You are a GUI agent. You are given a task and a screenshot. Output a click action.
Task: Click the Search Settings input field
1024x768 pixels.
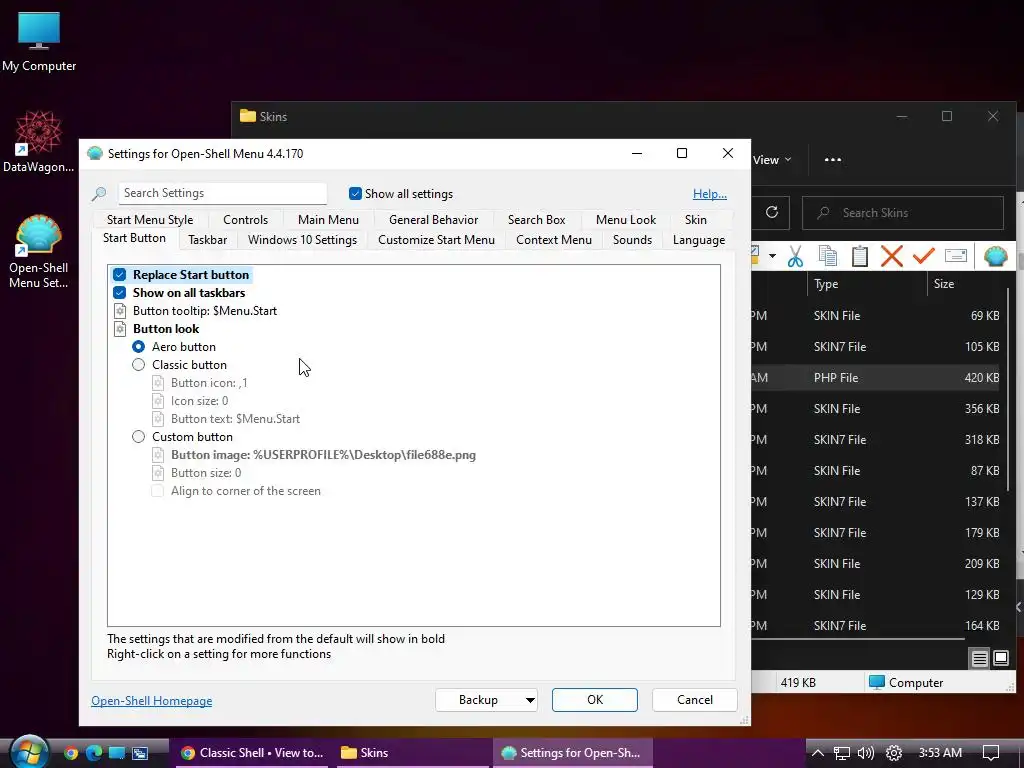222,193
